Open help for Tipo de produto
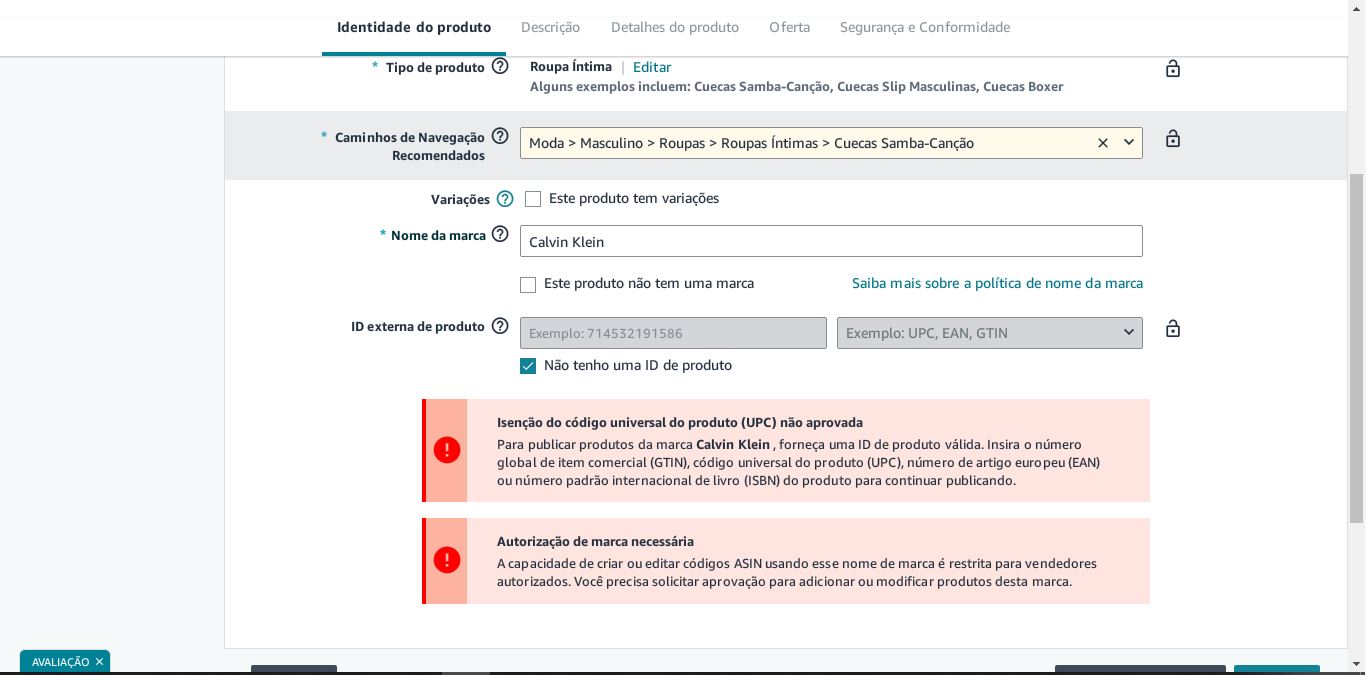This screenshot has width=1366, height=675. click(500, 67)
